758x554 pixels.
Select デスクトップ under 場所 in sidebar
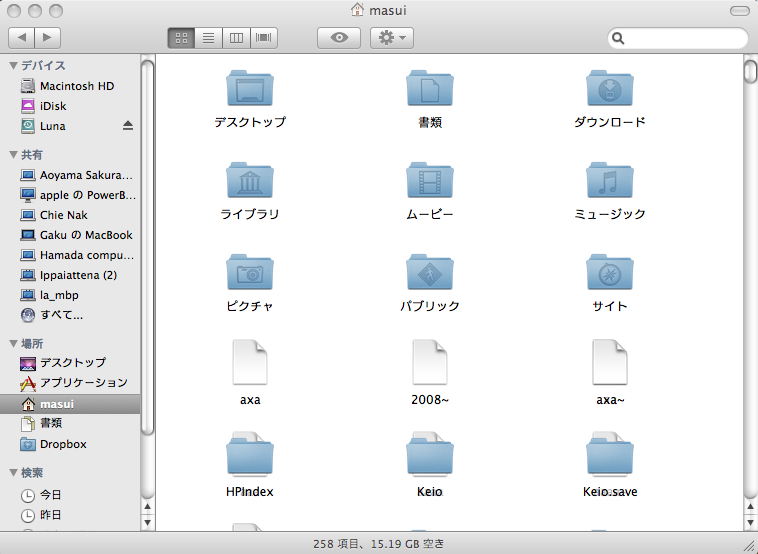pyautogui.click(x=70, y=363)
